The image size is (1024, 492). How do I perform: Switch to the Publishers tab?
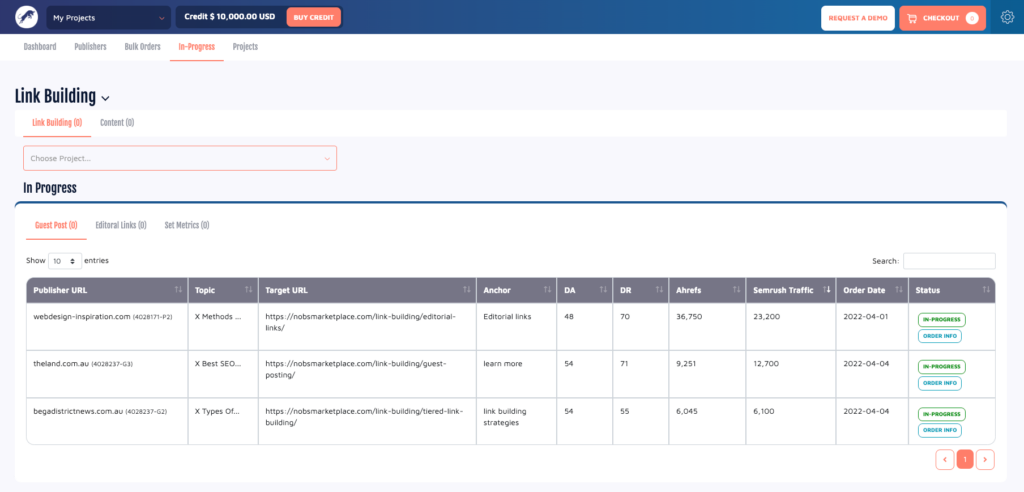tap(90, 47)
